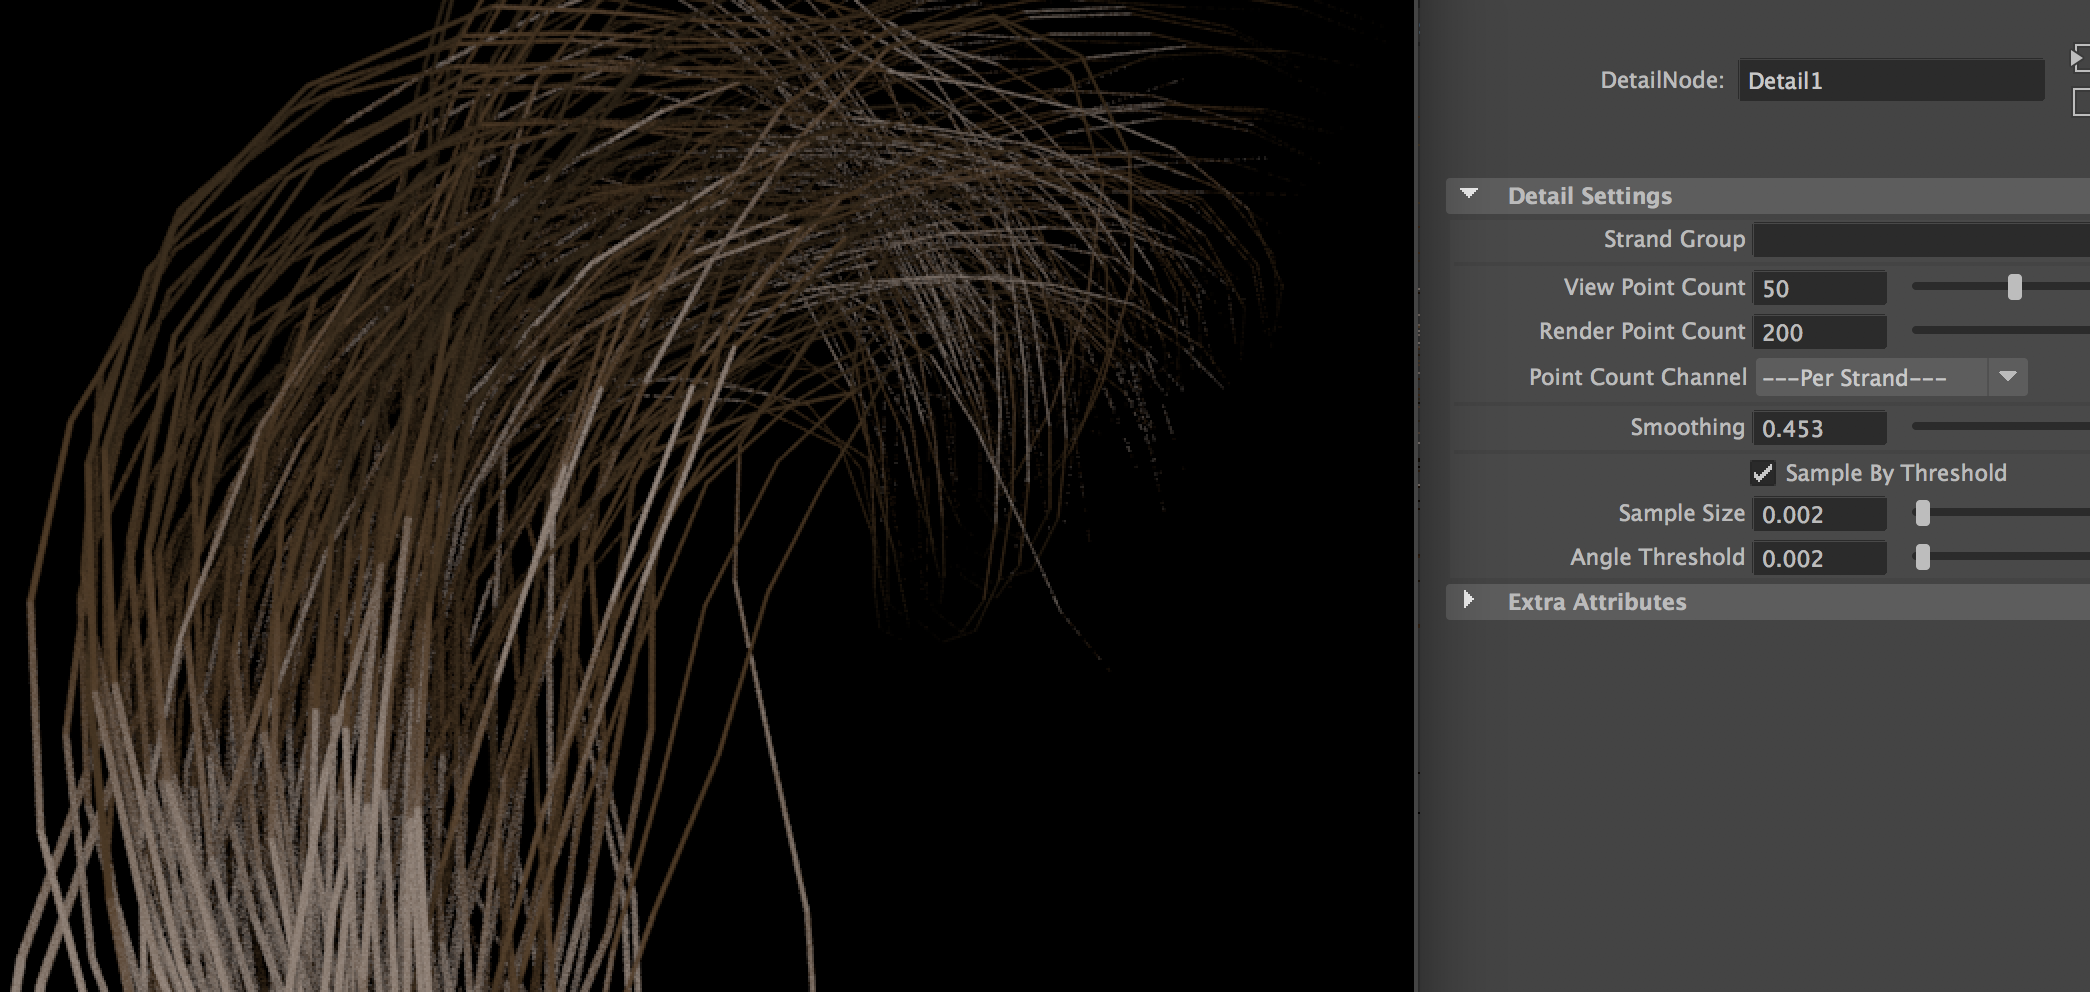Click the Detail Settings header label
This screenshot has width=2090, height=992.
pyautogui.click(x=1589, y=196)
